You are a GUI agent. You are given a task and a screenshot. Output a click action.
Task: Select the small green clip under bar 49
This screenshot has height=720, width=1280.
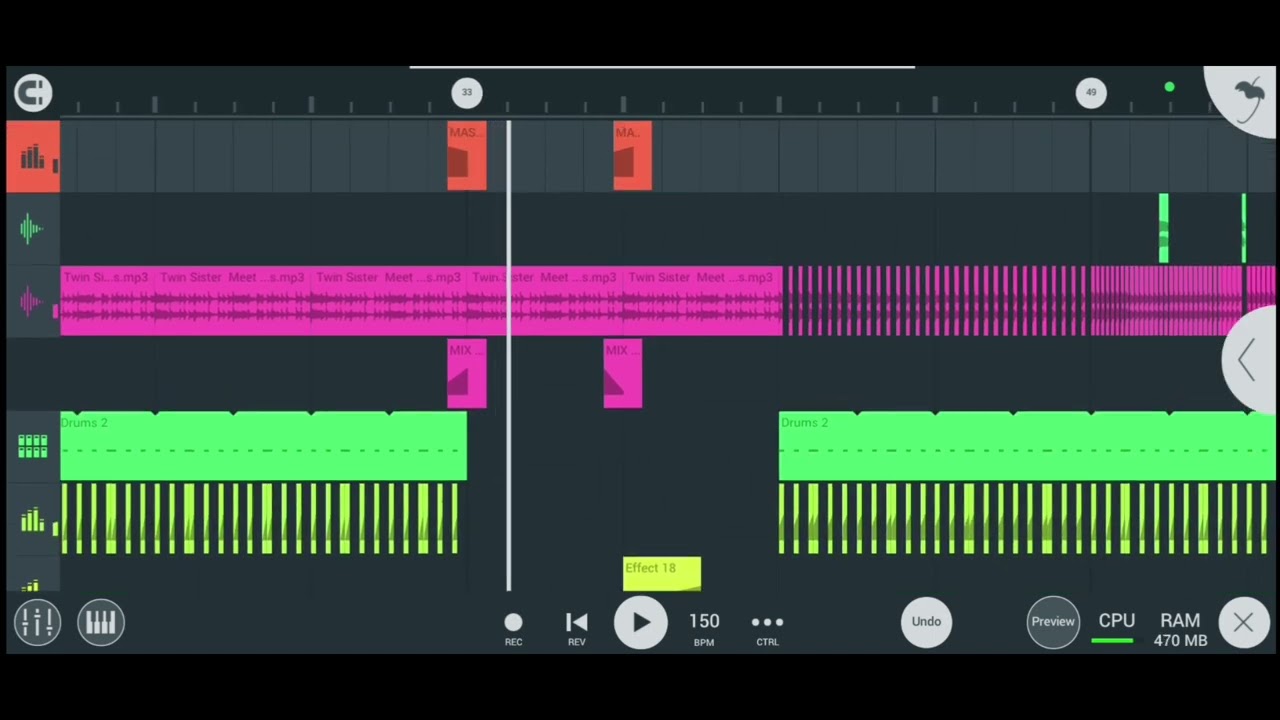(x=1163, y=229)
